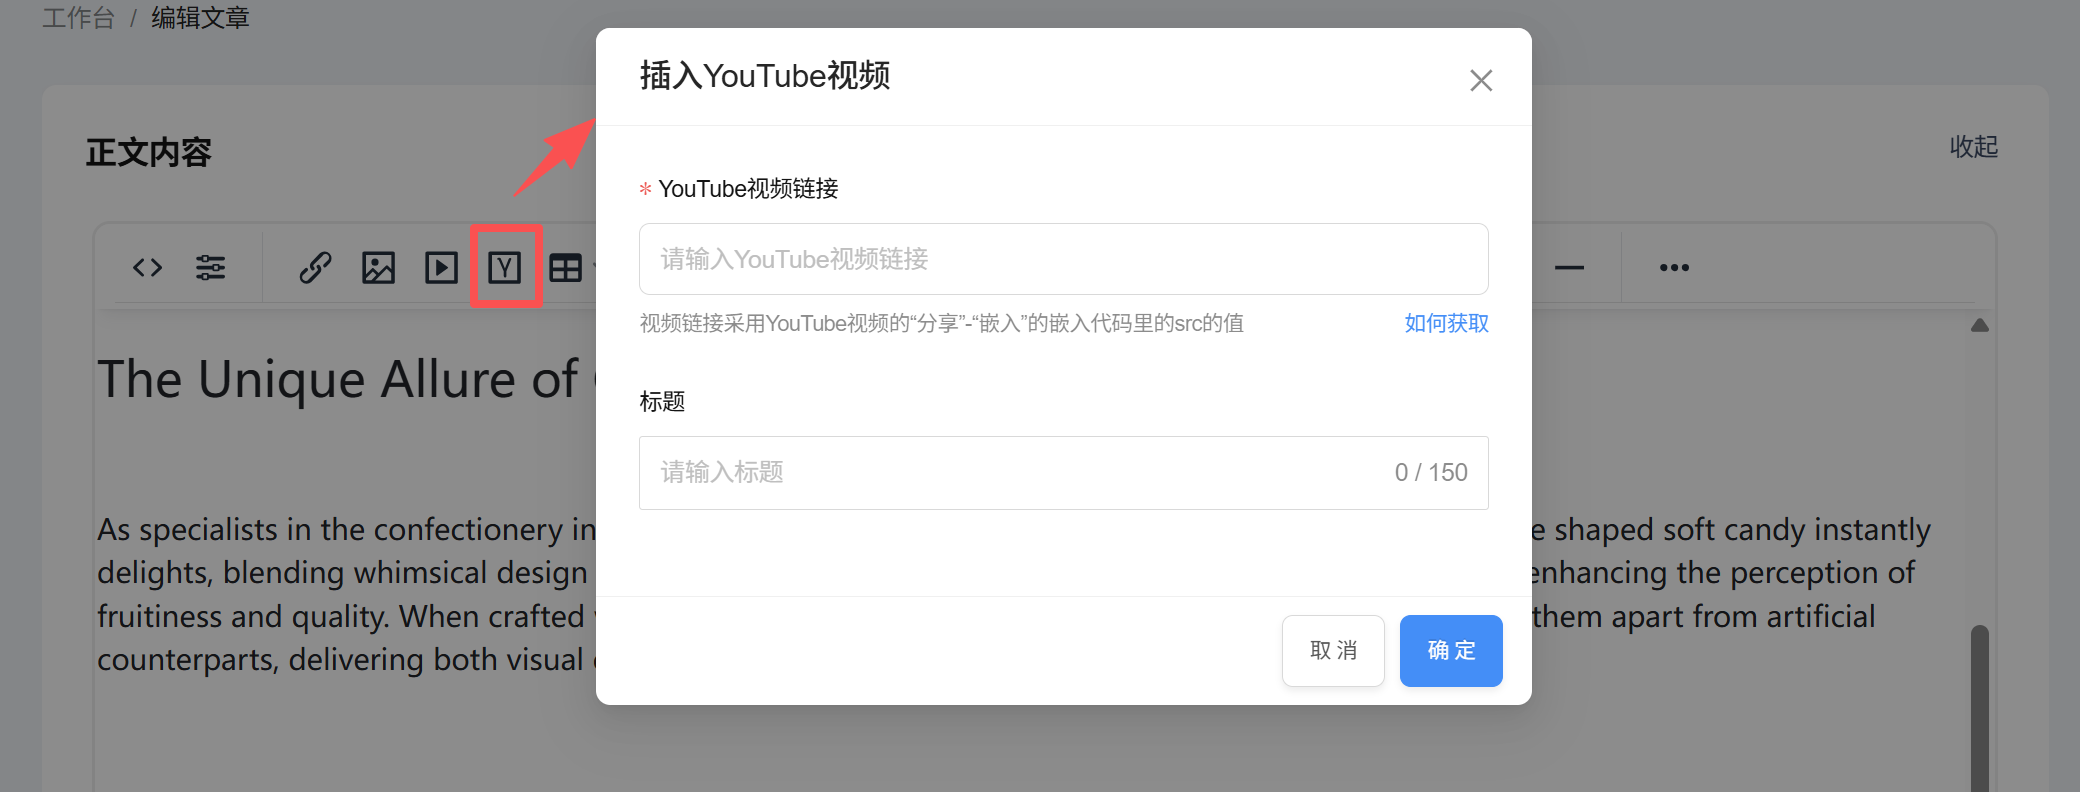2080x792 pixels.
Task: Cancel with the 取消 button
Action: click(1333, 651)
